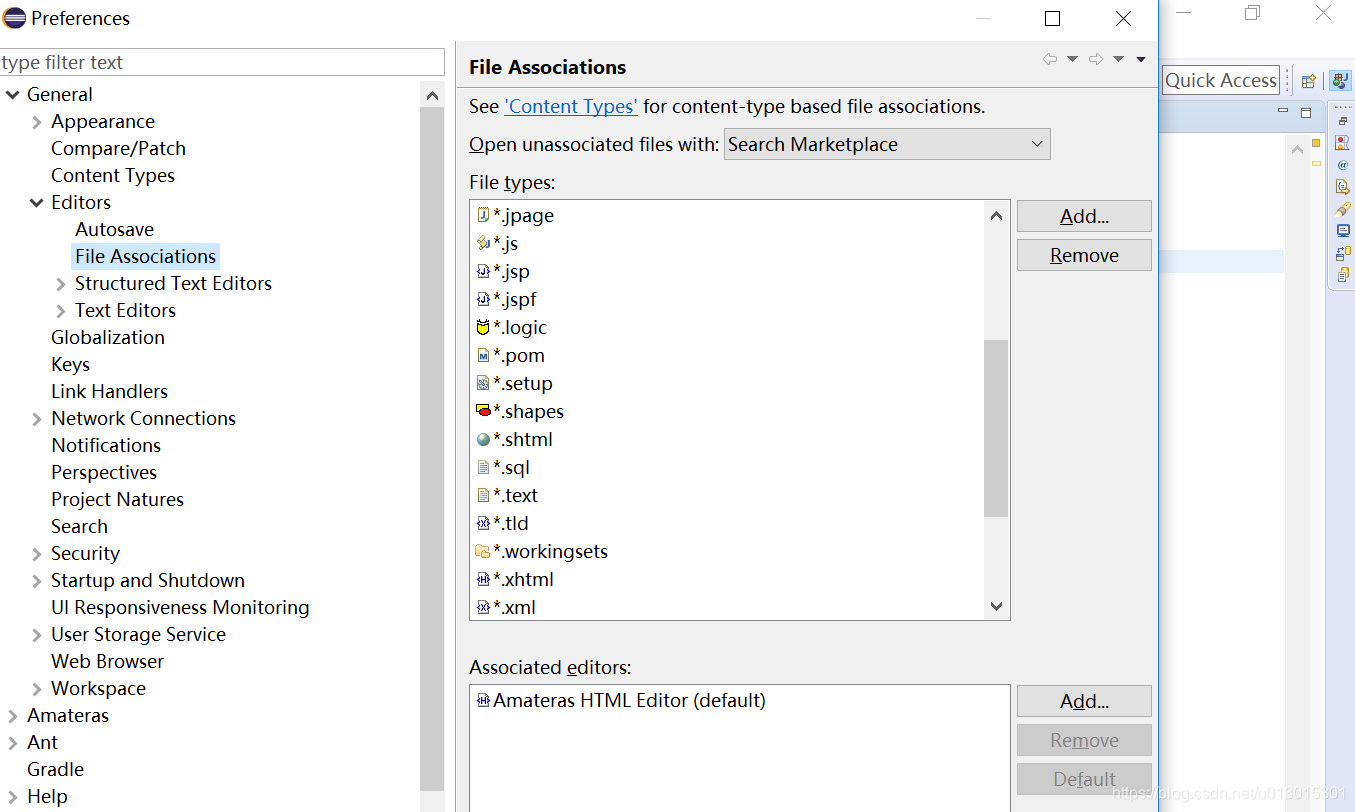Select the *.jpage file type icon
This screenshot has height=812, width=1355.
coord(483,215)
